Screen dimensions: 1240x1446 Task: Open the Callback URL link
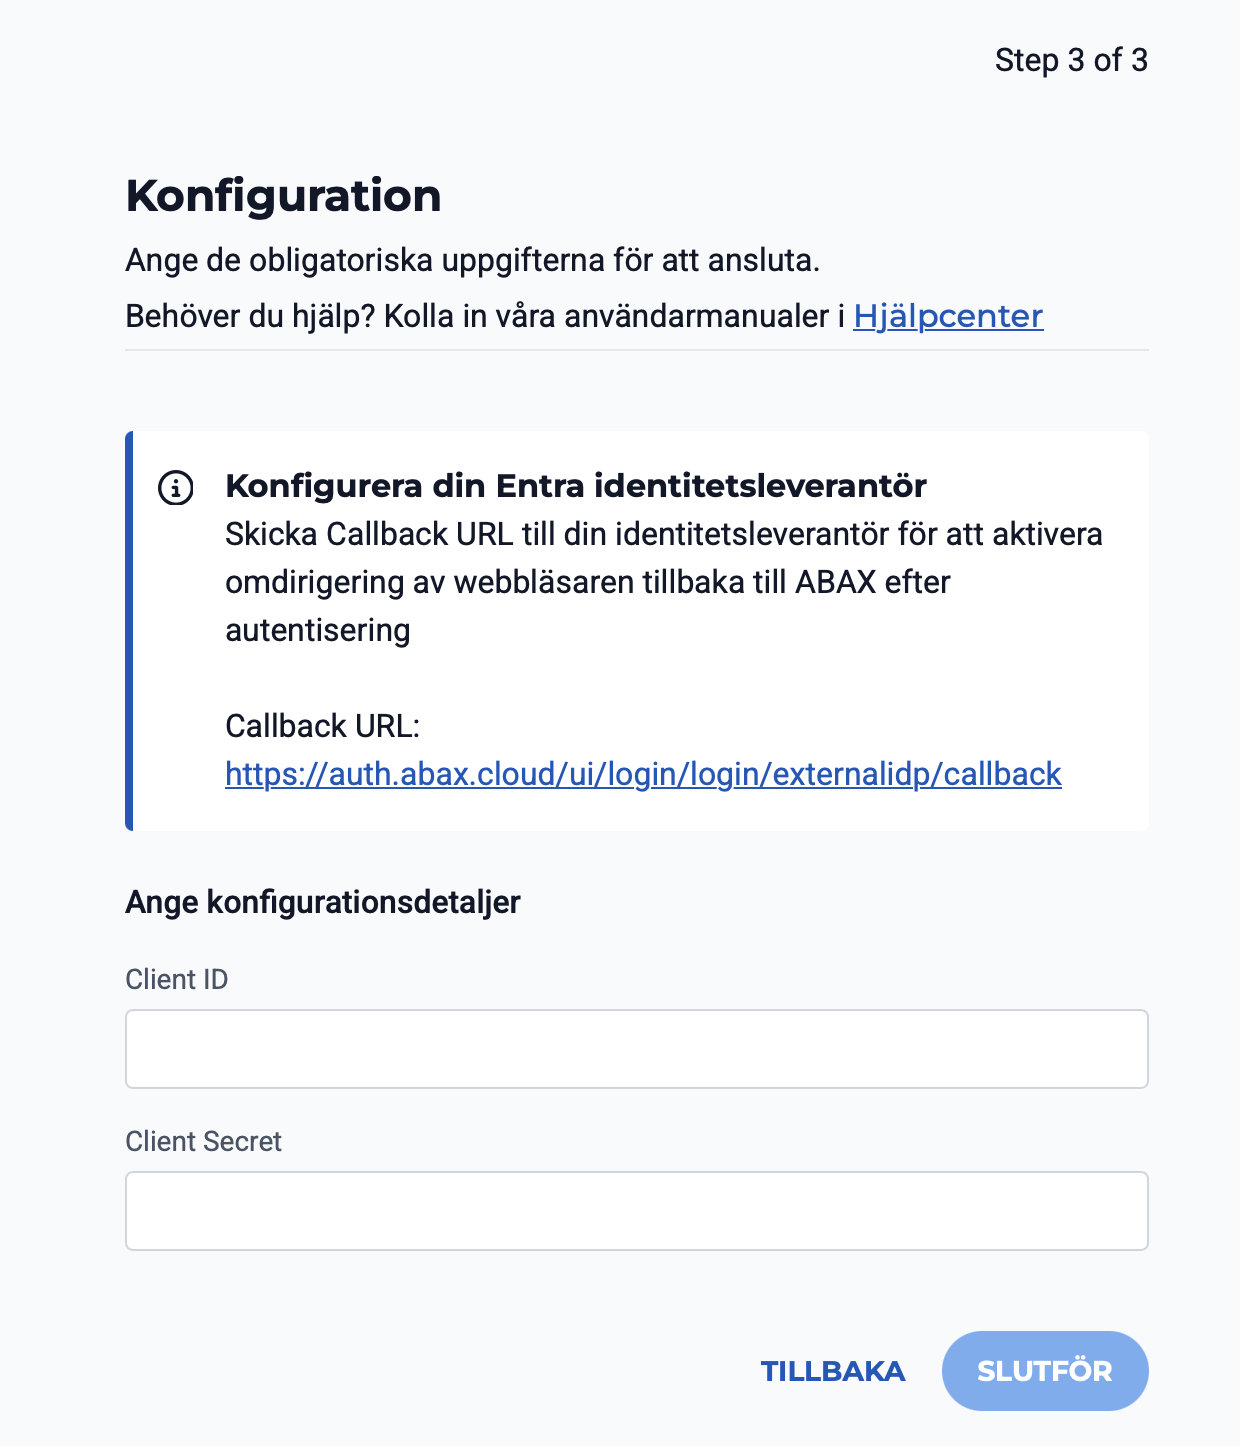(643, 774)
